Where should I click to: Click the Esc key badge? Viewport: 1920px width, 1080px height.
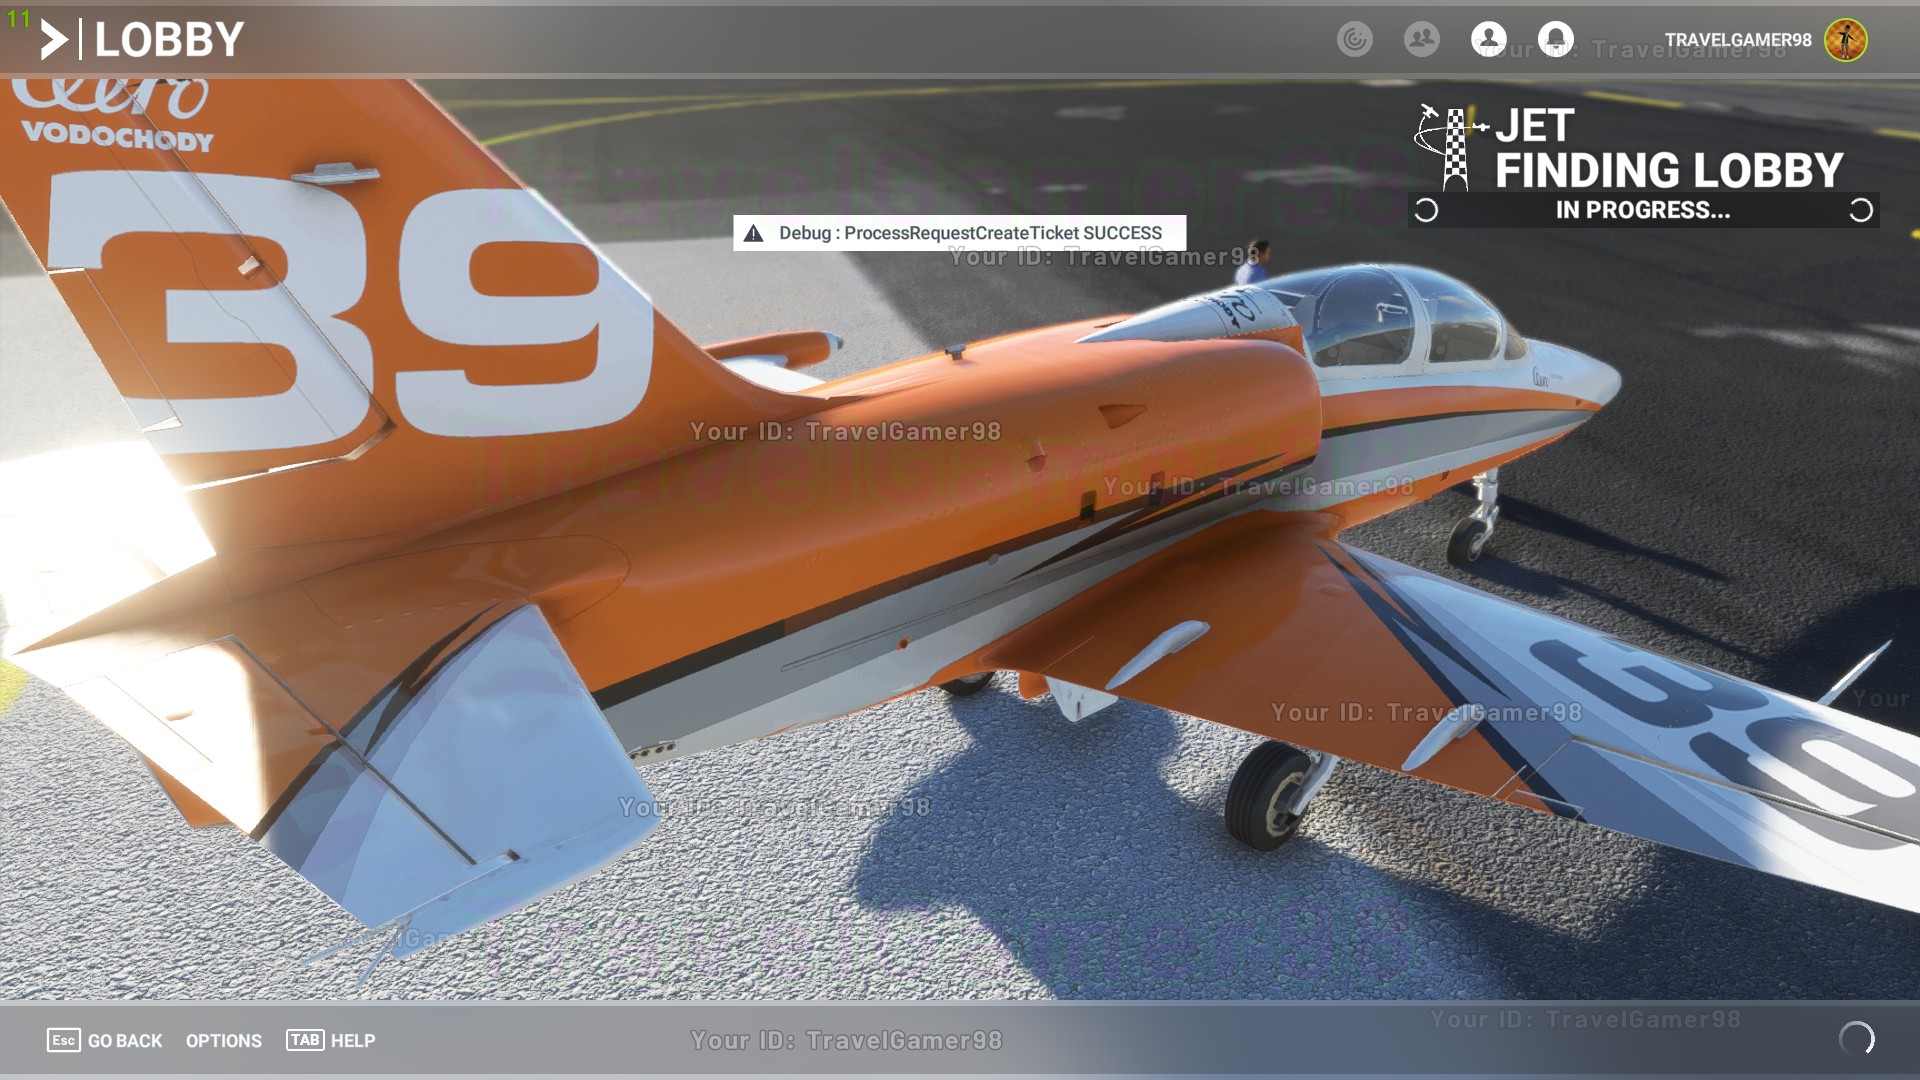(63, 1040)
